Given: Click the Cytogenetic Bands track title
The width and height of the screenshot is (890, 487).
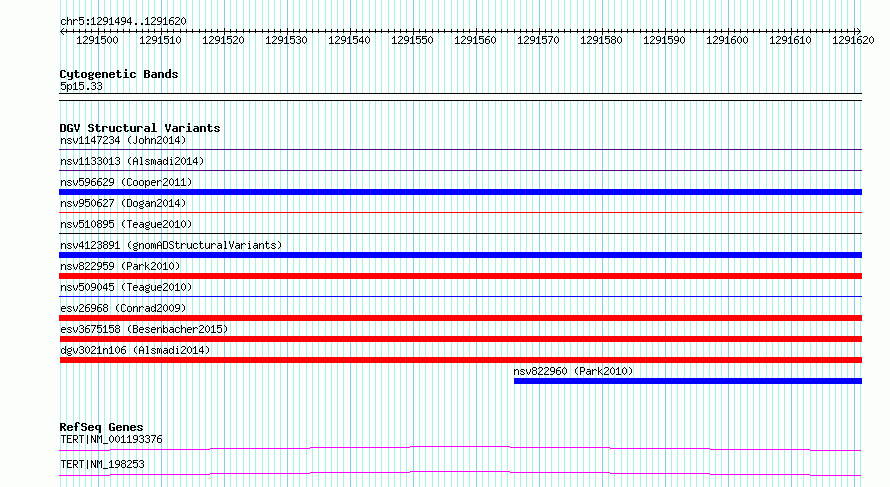Looking at the screenshot, I should click(x=119, y=74).
